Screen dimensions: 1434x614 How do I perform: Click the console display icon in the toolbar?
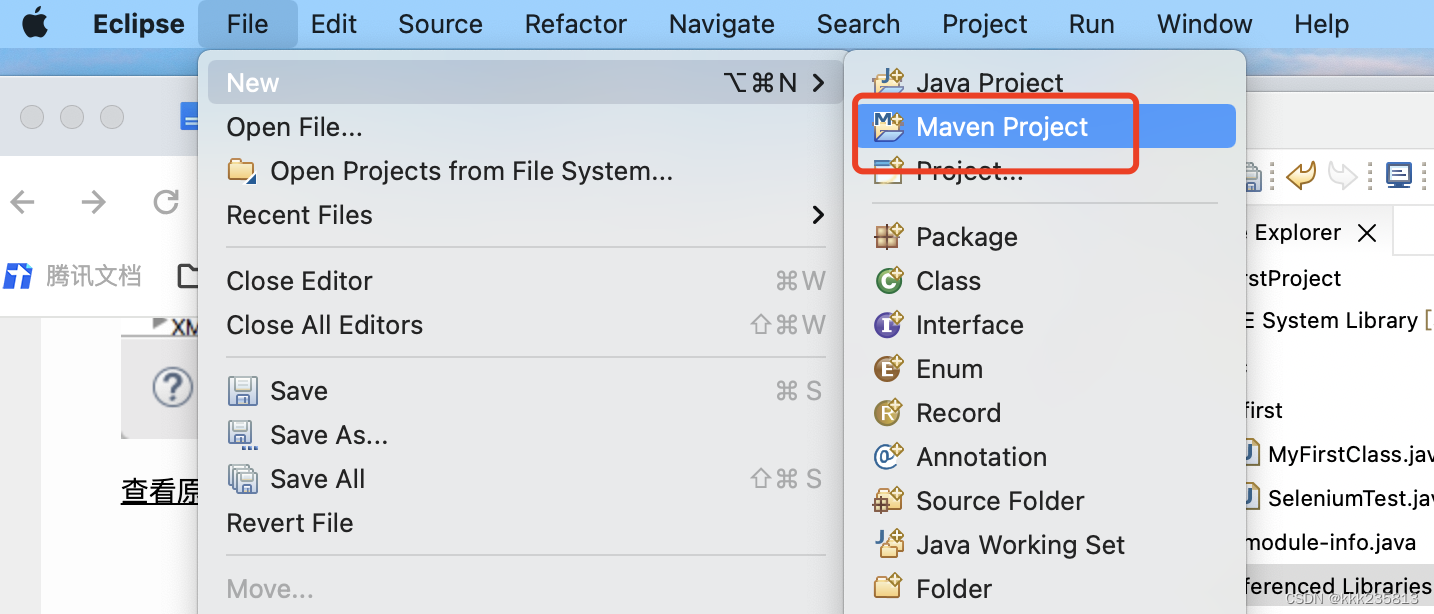(1399, 175)
